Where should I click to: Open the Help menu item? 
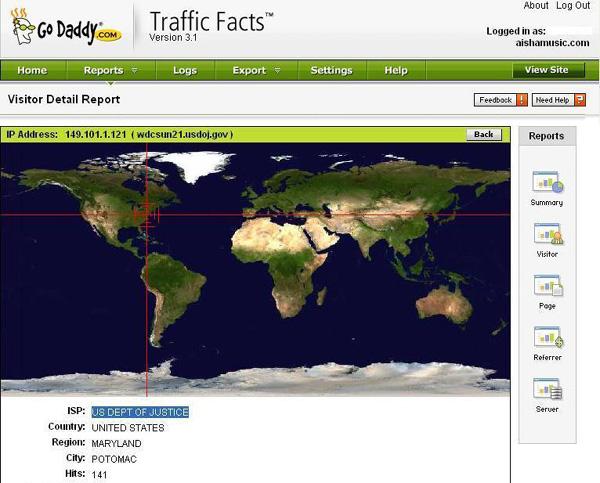pos(396,70)
